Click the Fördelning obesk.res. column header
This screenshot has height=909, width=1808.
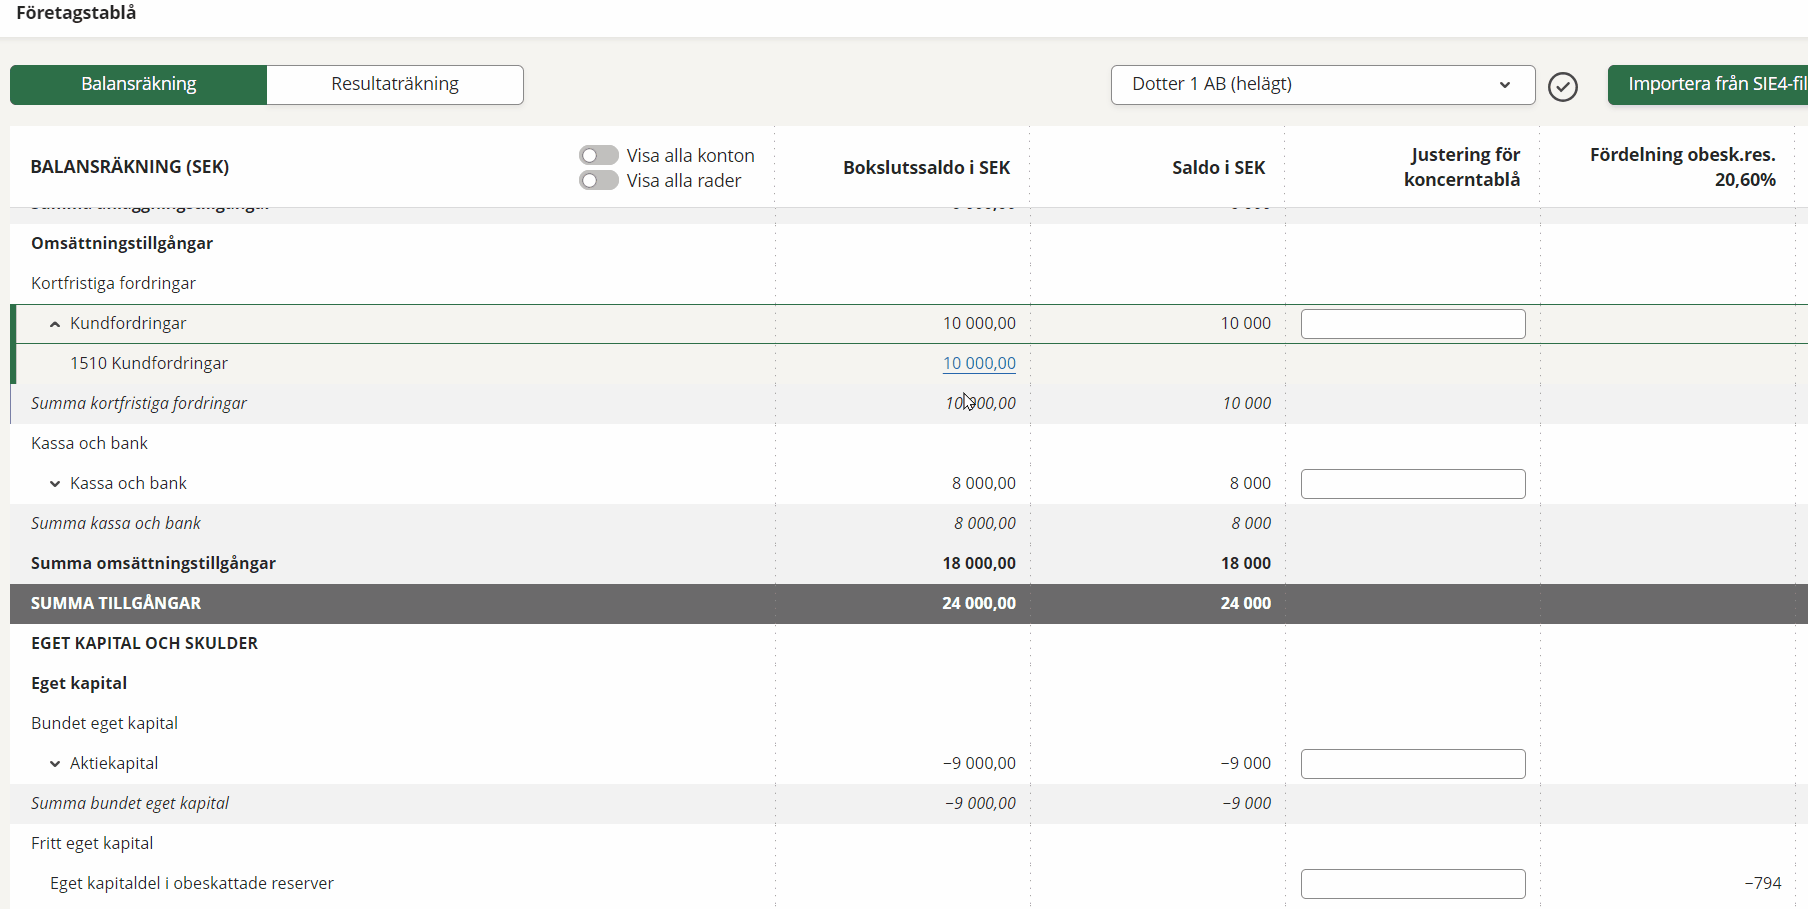click(1682, 167)
